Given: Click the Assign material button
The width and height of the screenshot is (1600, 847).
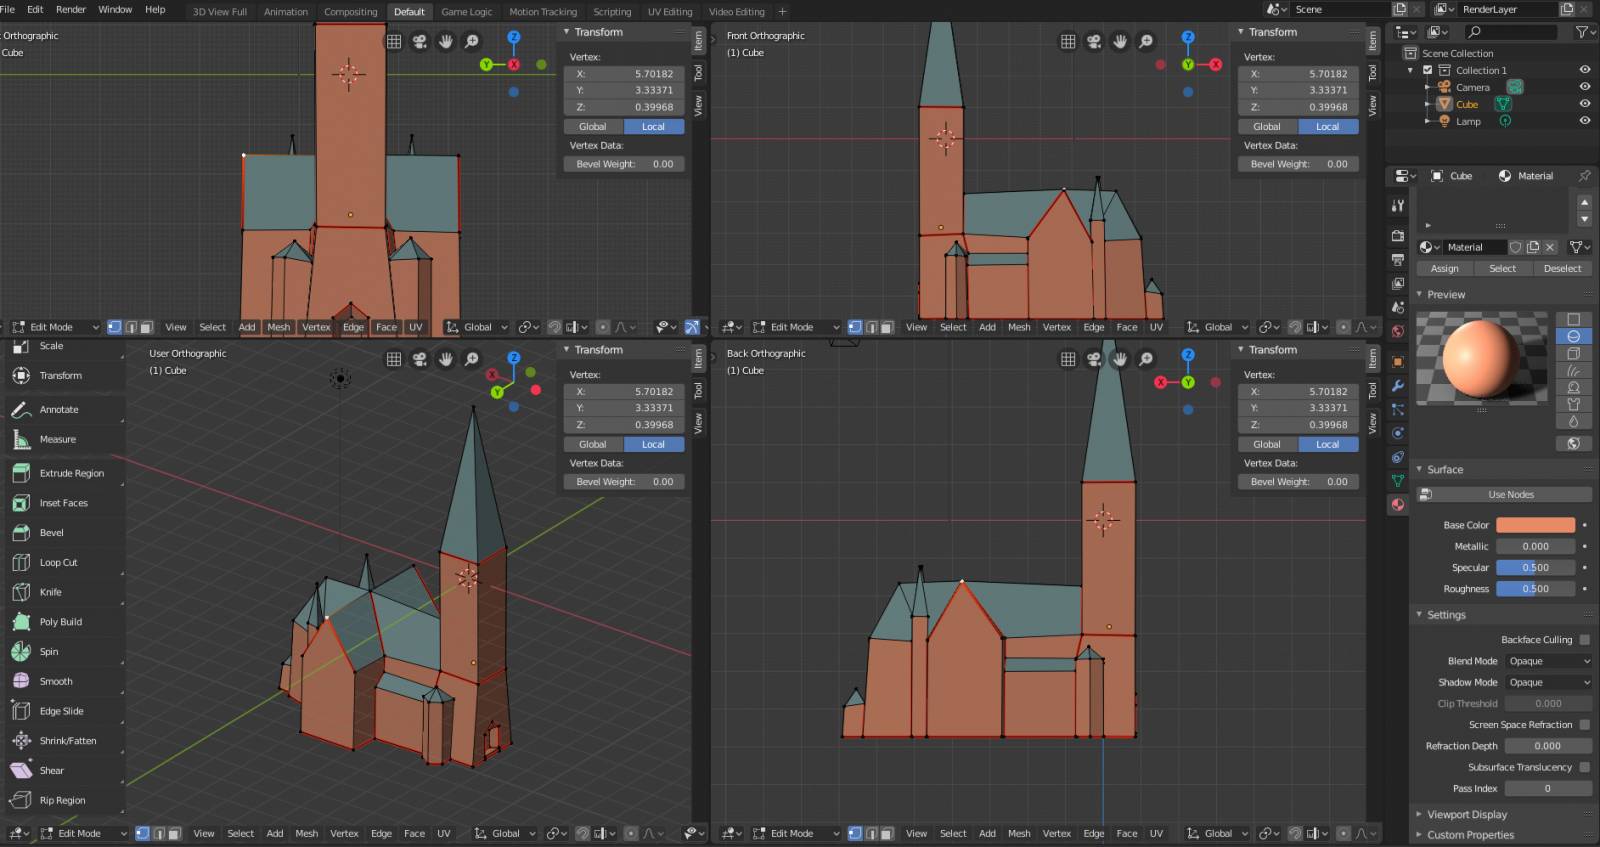Looking at the screenshot, I should pyautogui.click(x=1444, y=268).
